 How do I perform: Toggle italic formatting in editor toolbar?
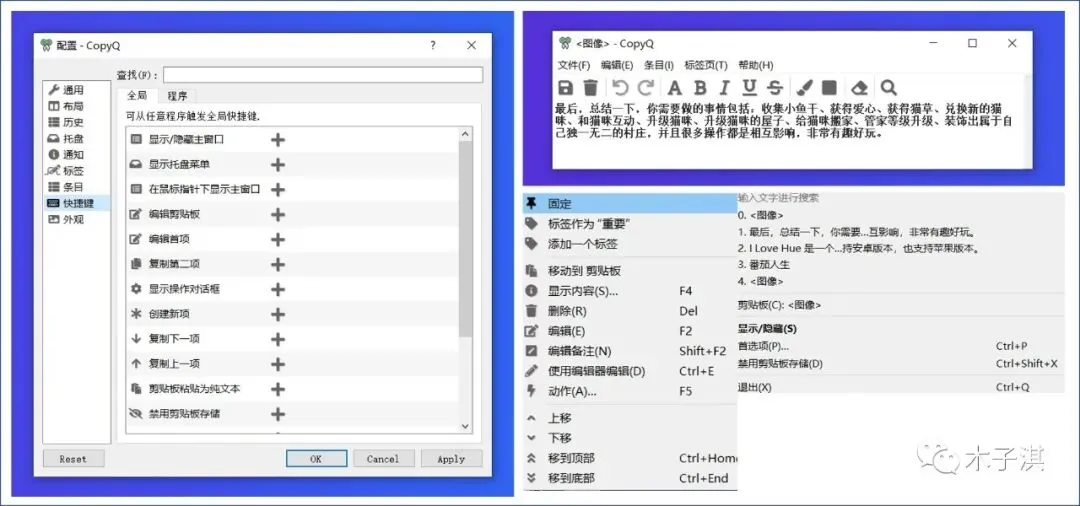point(725,87)
